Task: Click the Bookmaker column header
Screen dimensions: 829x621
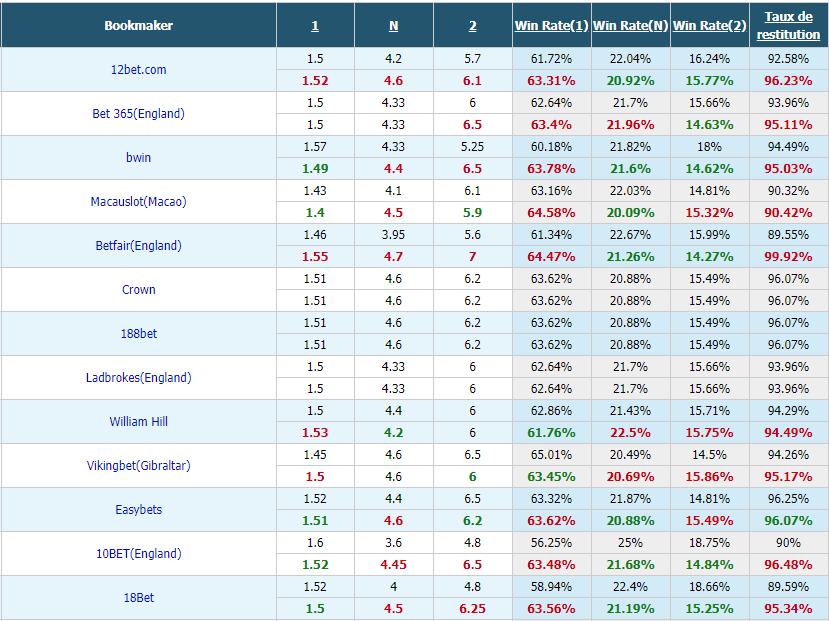Action: click(139, 25)
